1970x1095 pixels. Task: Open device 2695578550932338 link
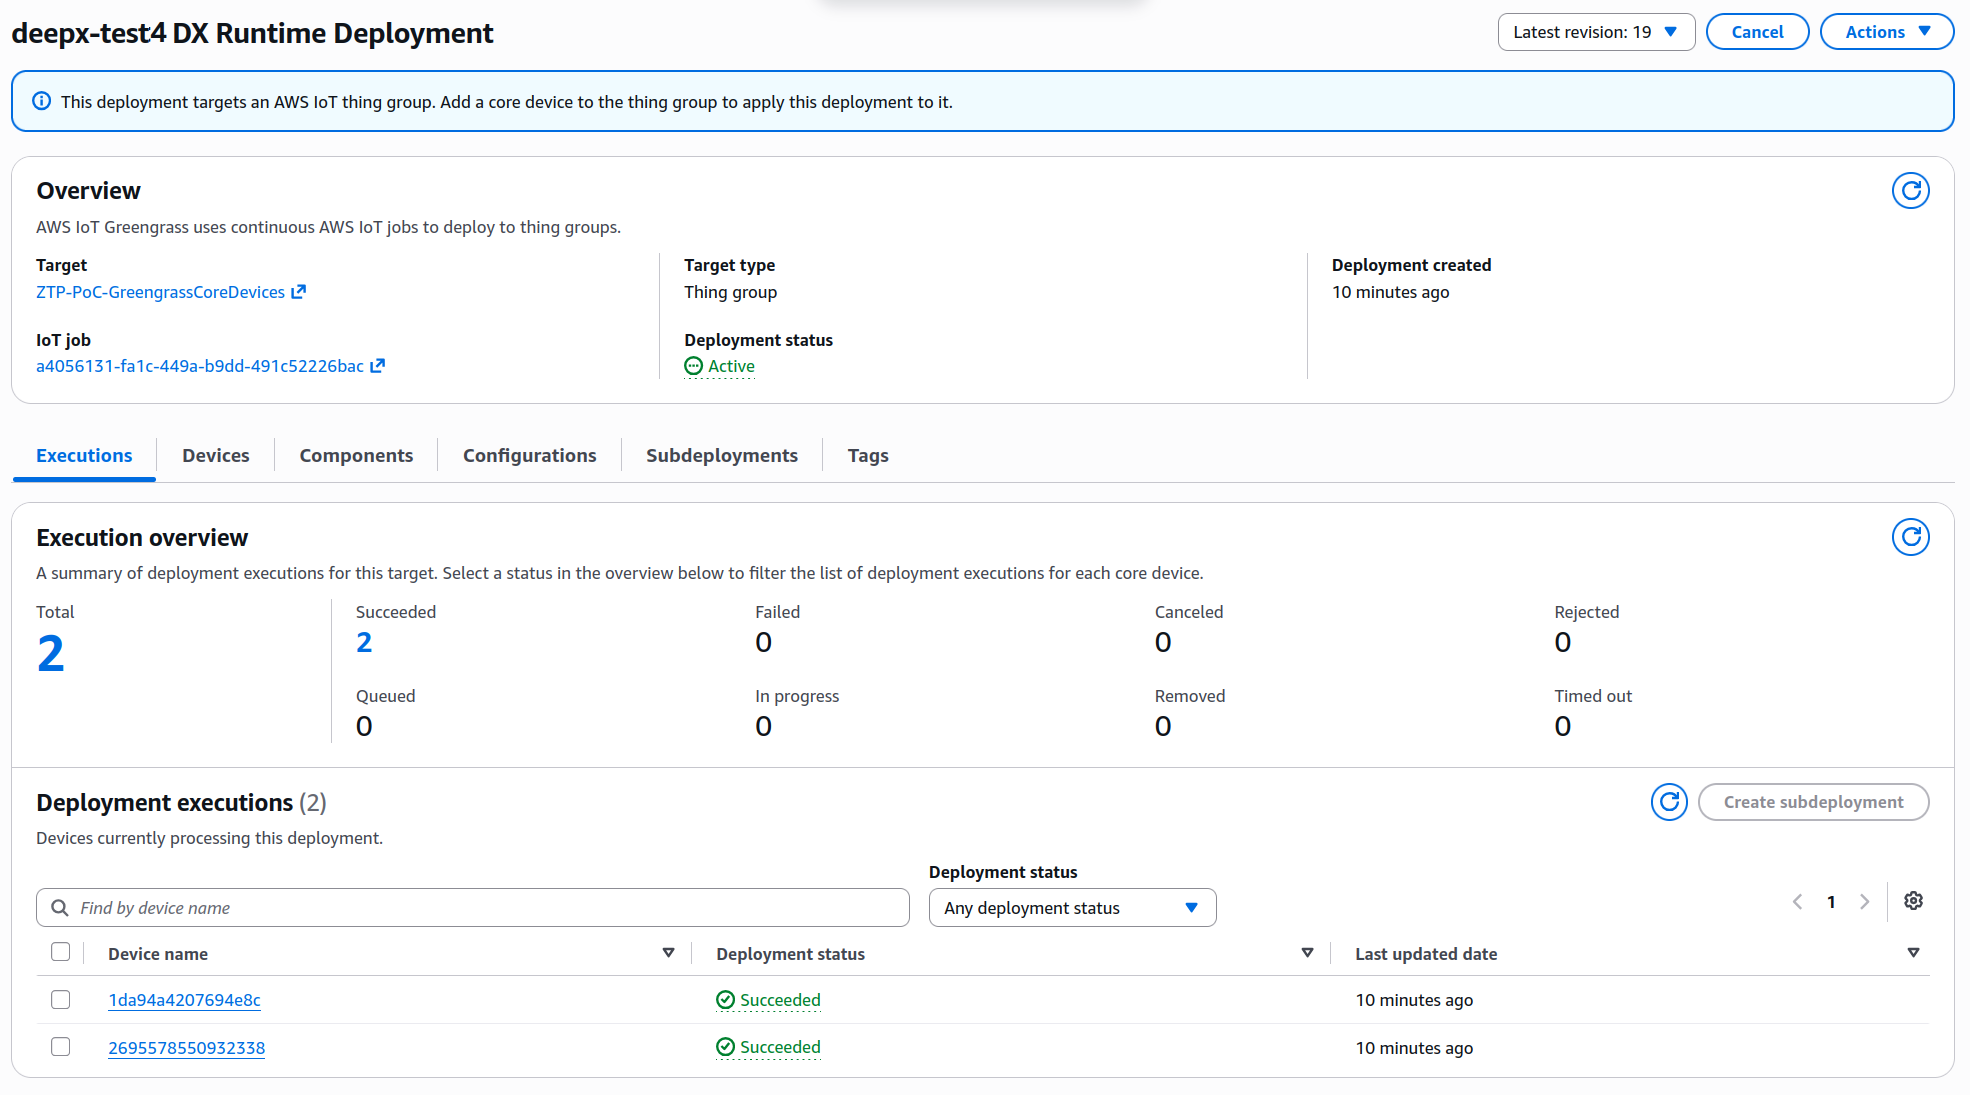(x=186, y=1048)
